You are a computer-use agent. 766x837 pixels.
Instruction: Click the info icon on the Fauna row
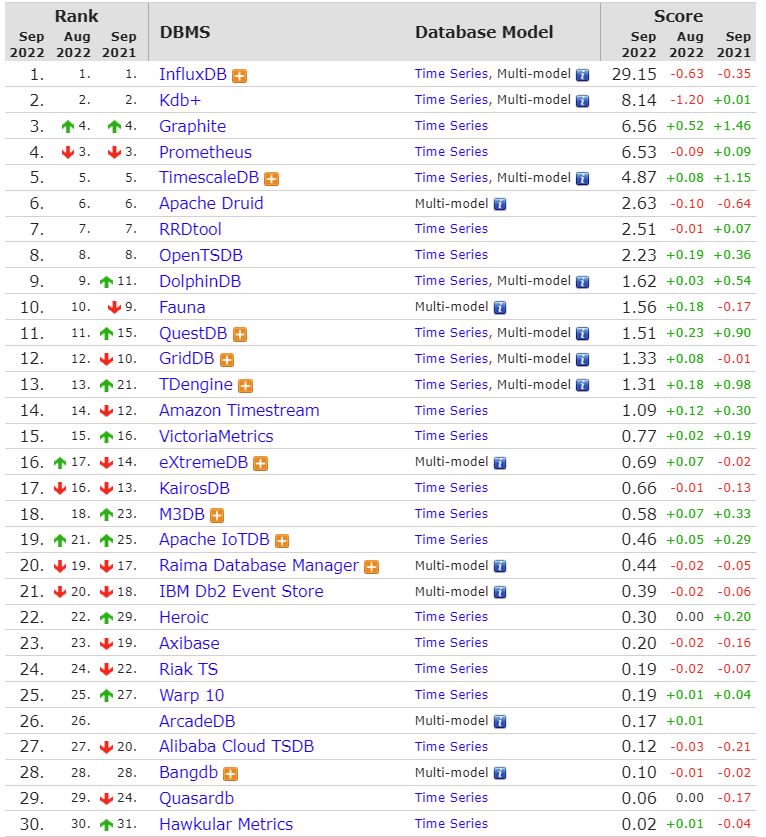[500, 308]
